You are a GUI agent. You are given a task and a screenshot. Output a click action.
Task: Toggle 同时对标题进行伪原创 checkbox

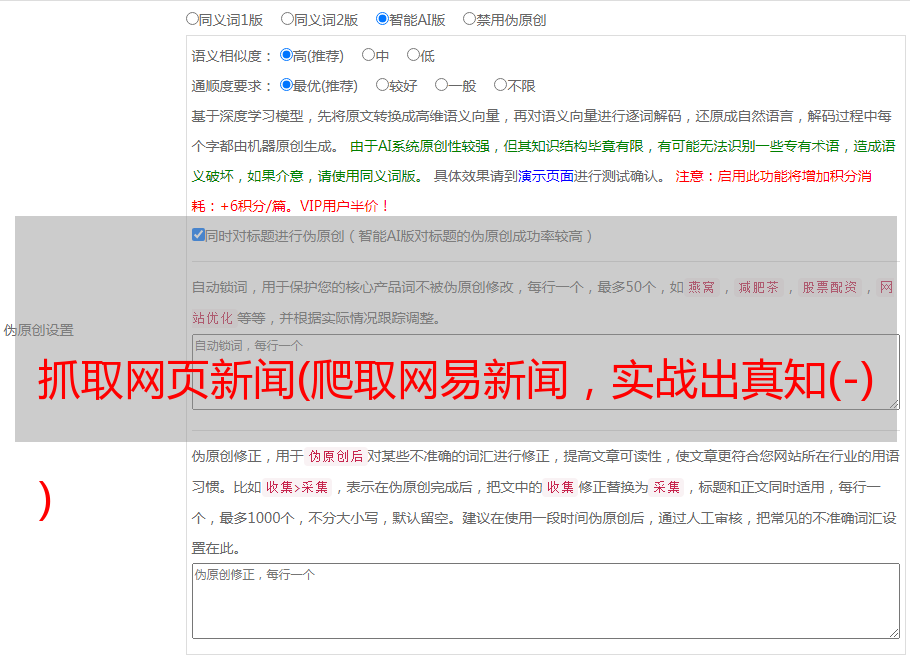click(198, 235)
